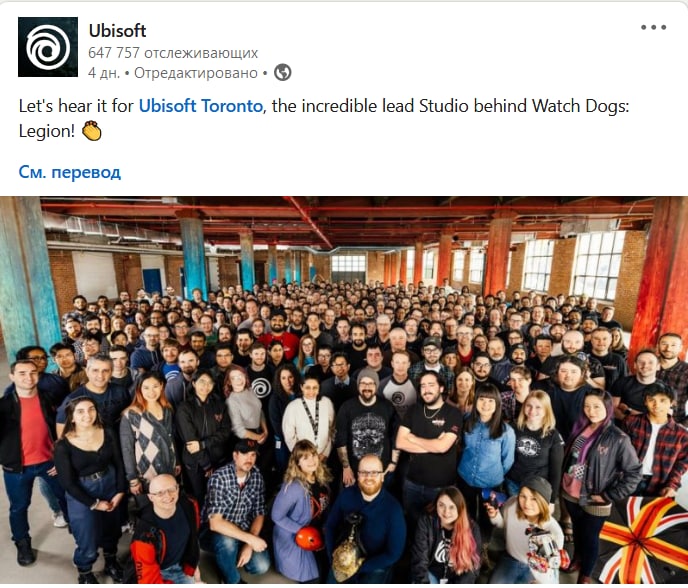
Task: Open the Ubisoft swirl logo avatar
Action: [48, 47]
